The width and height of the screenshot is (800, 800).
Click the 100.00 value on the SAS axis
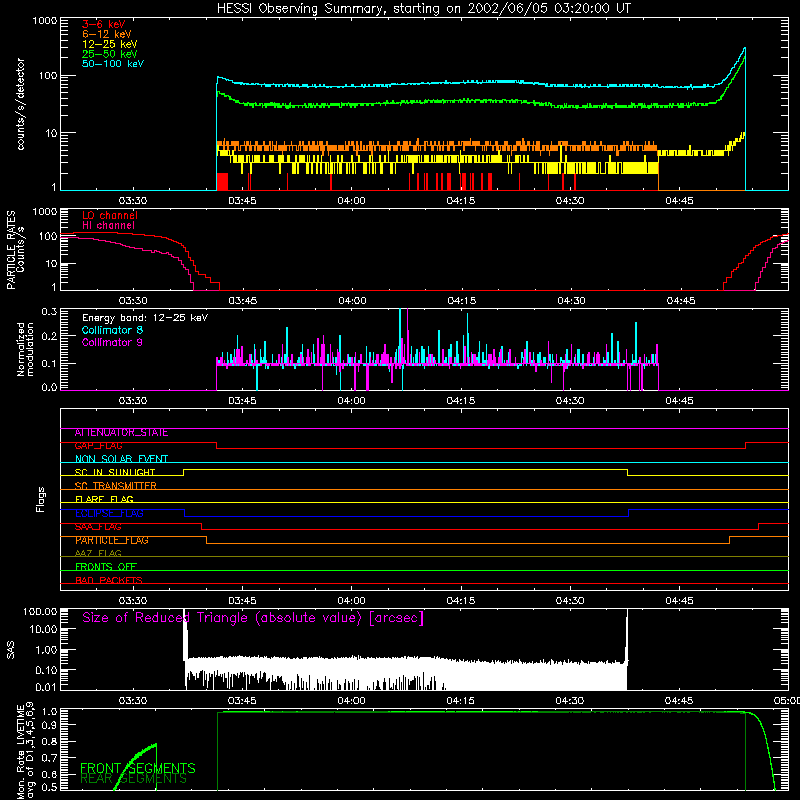click(x=40, y=612)
